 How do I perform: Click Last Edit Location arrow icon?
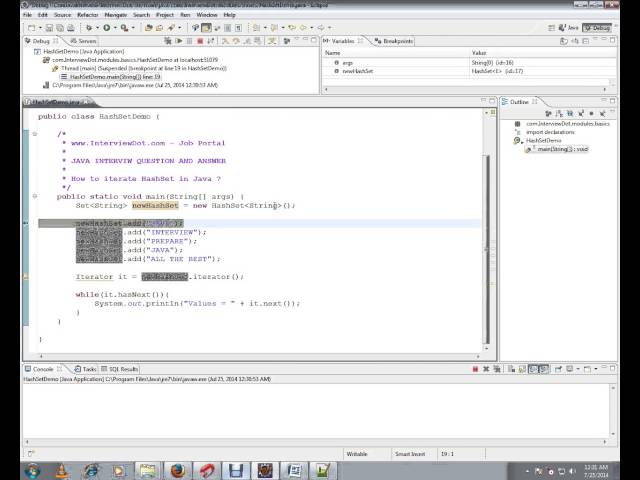tap(292, 28)
